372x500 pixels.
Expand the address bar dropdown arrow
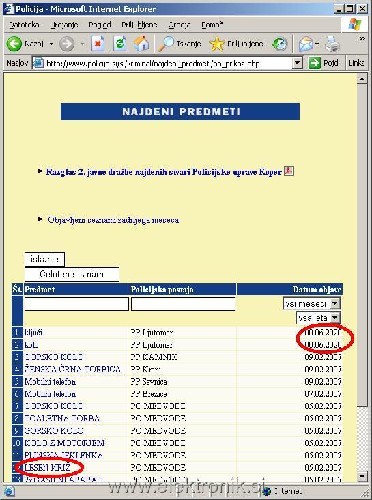[297, 63]
